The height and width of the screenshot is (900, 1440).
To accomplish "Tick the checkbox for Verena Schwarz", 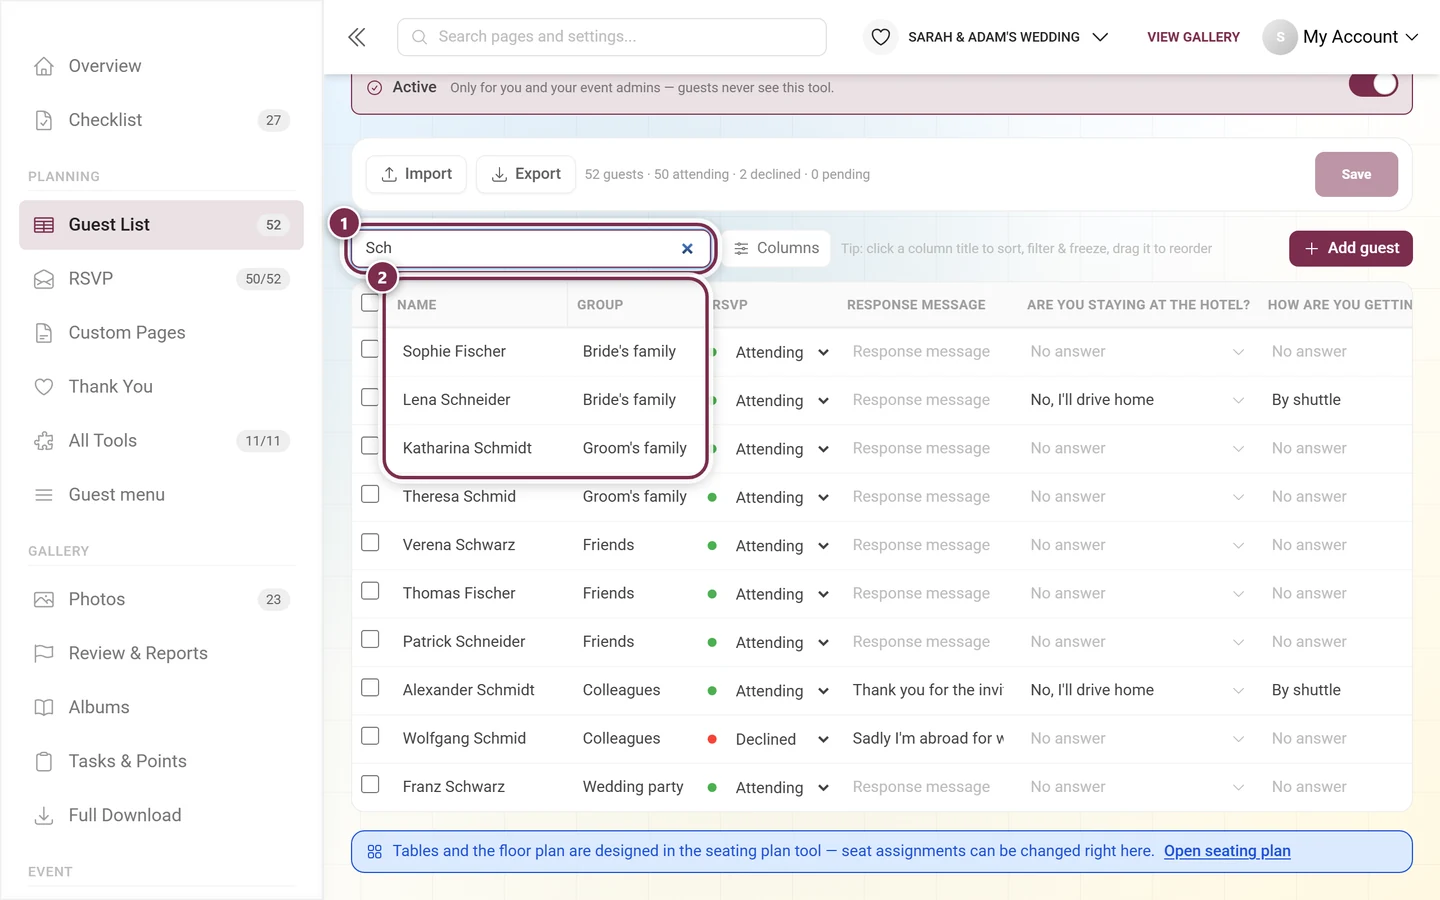I will point(370,542).
